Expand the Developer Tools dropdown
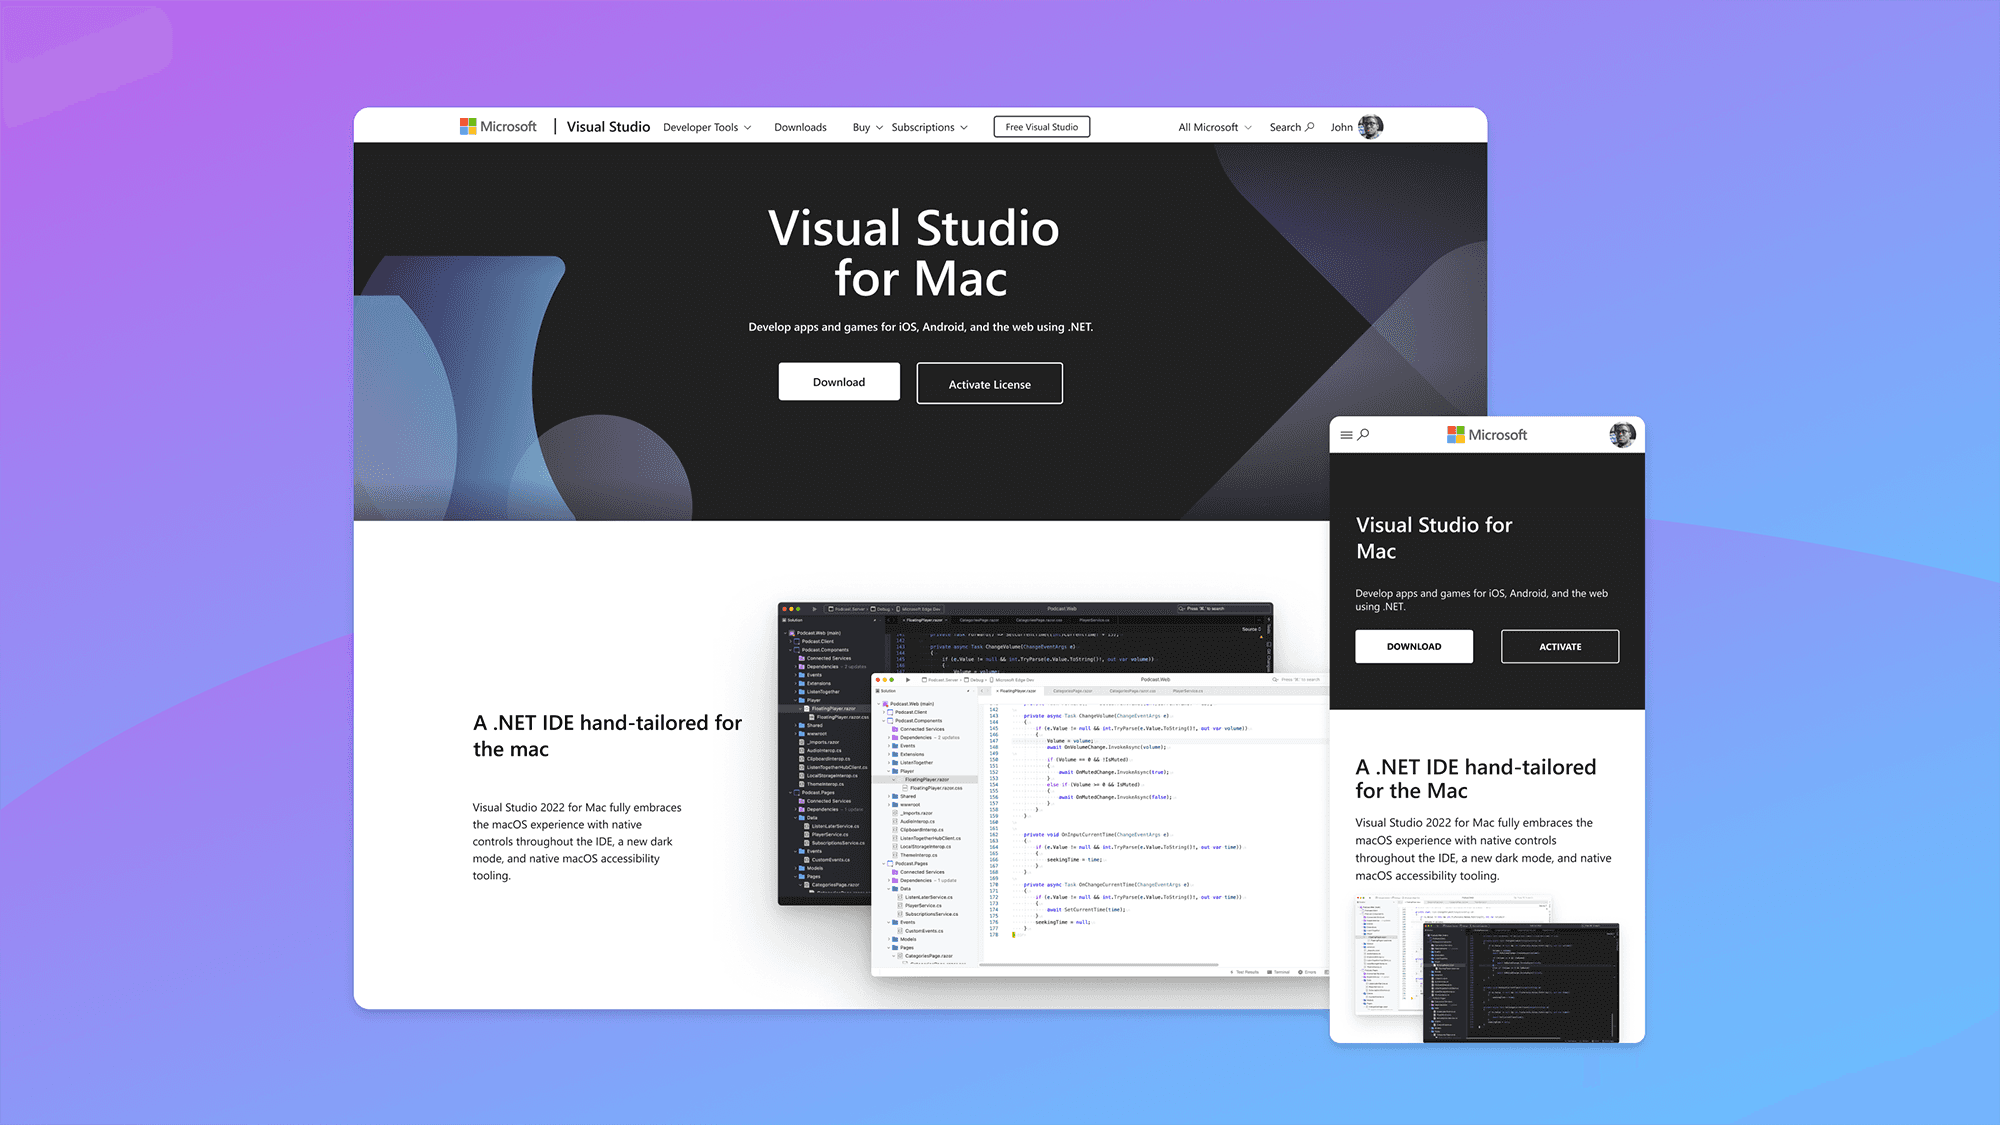2000x1125 pixels. coord(707,127)
